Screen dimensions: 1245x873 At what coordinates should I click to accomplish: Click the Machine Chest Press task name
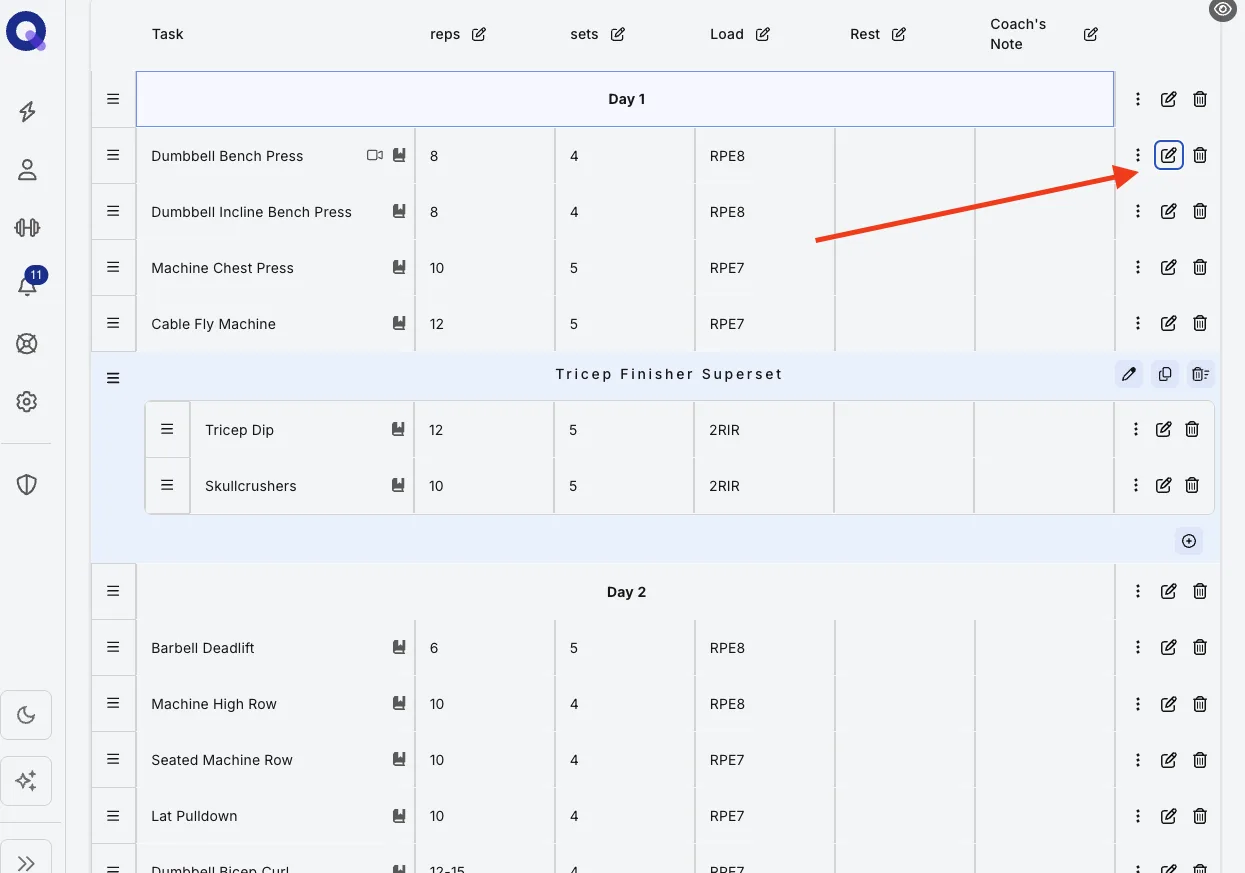(x=222, y=268)
